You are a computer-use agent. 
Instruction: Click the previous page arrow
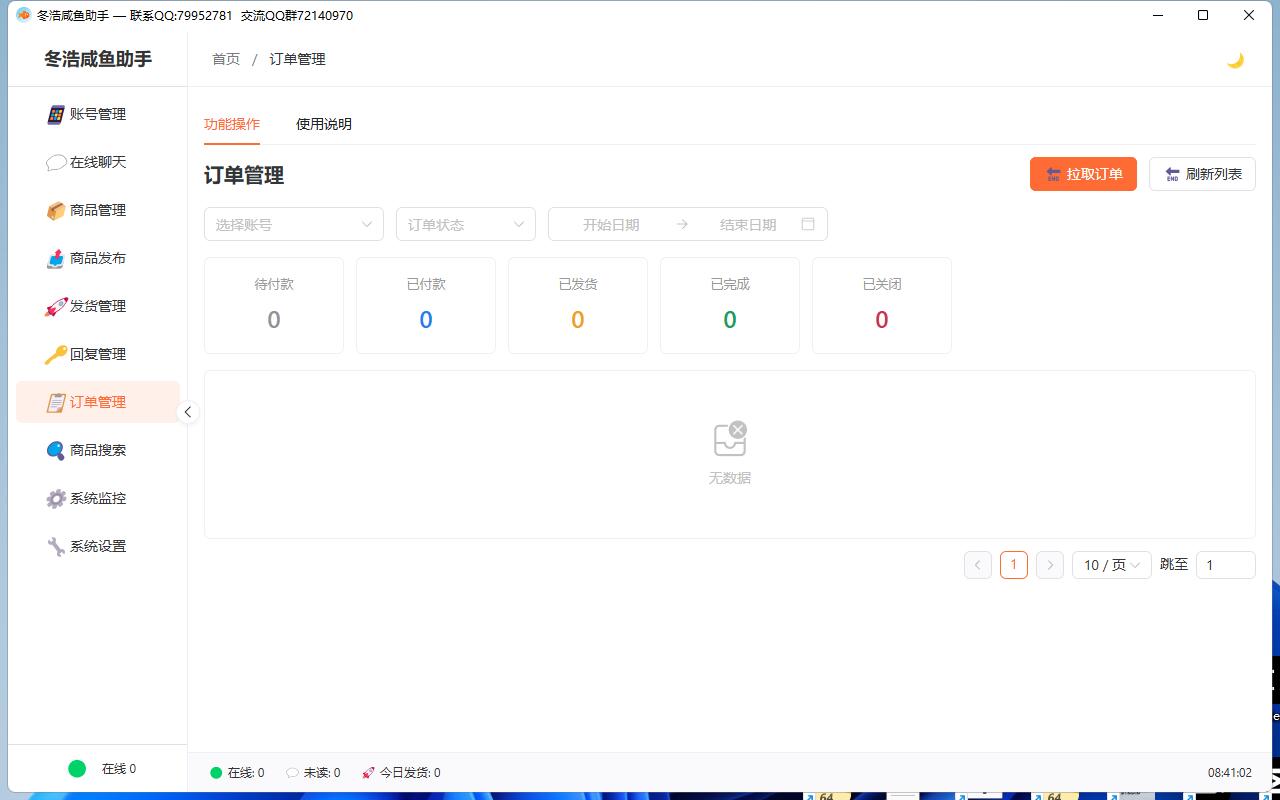[x=978, y=565]
